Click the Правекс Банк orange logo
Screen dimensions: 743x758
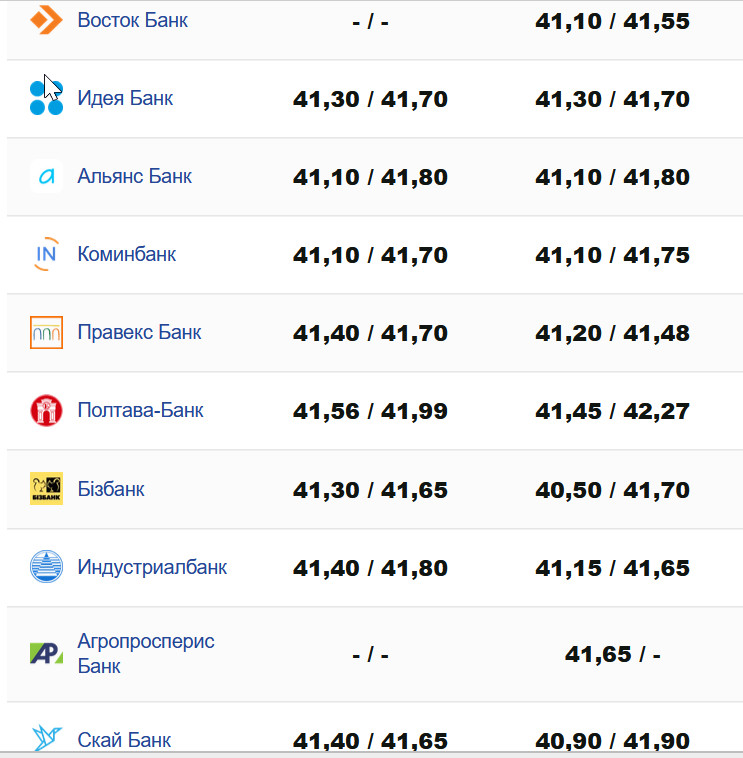point(46,332)
